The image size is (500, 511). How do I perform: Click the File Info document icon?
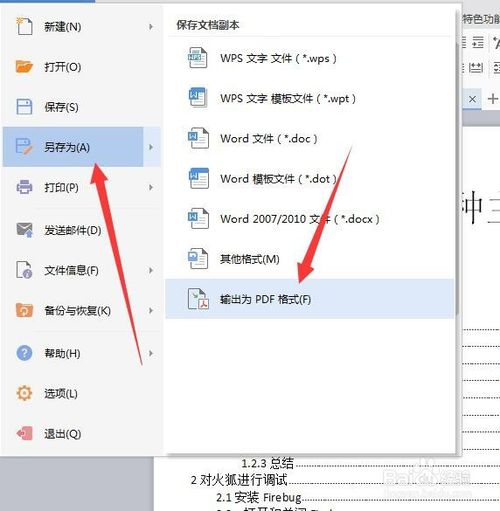pos(24,270)
